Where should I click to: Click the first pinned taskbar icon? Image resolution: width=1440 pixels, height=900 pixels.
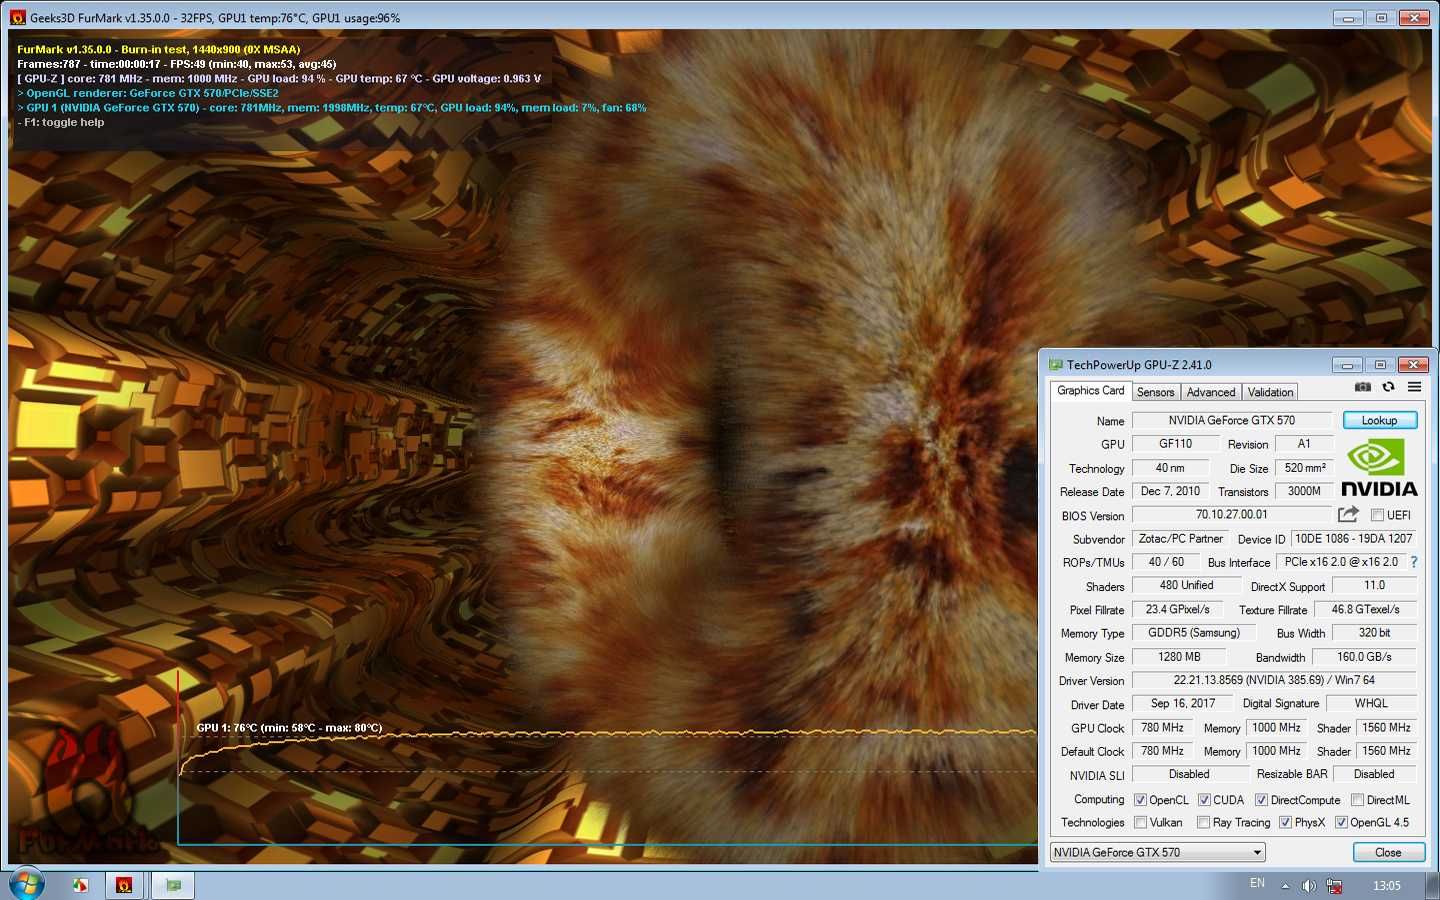tap(80, 885)
